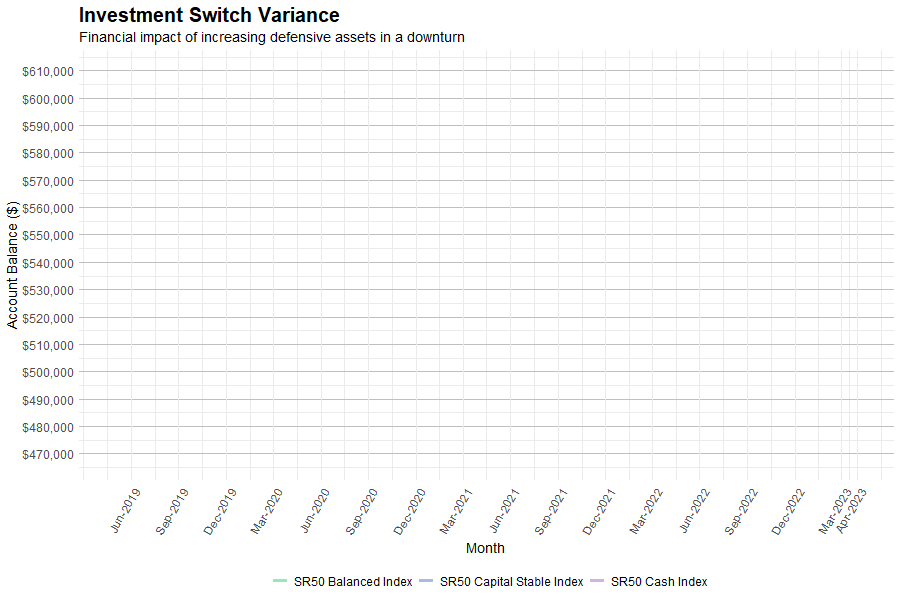Viewport: 900px width, 600px height.
Task: Select the SR50 Cash Index legend label
Action: click(x=658, y=582)
